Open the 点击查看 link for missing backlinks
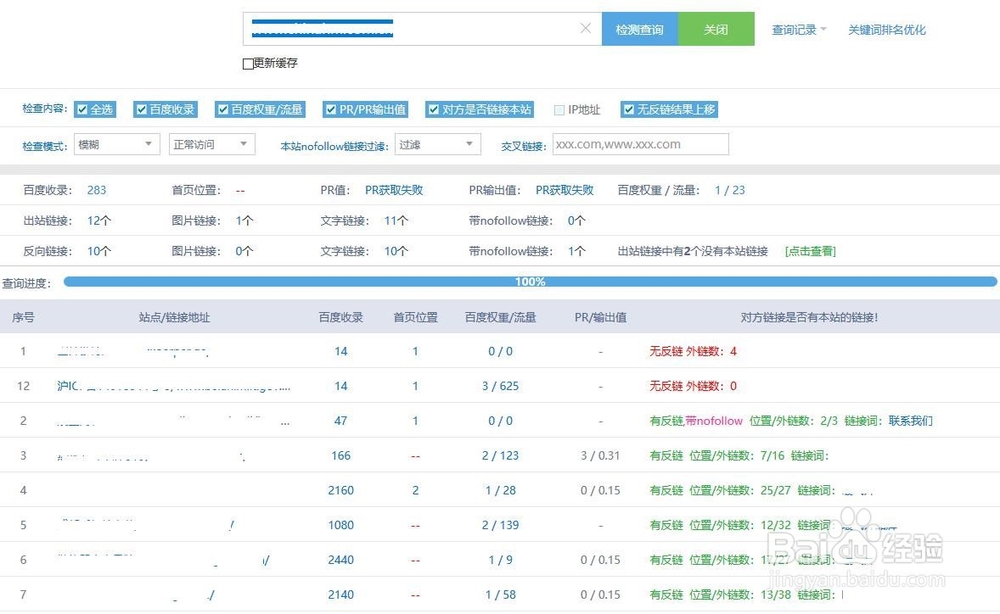 click(x=808, y=251)
